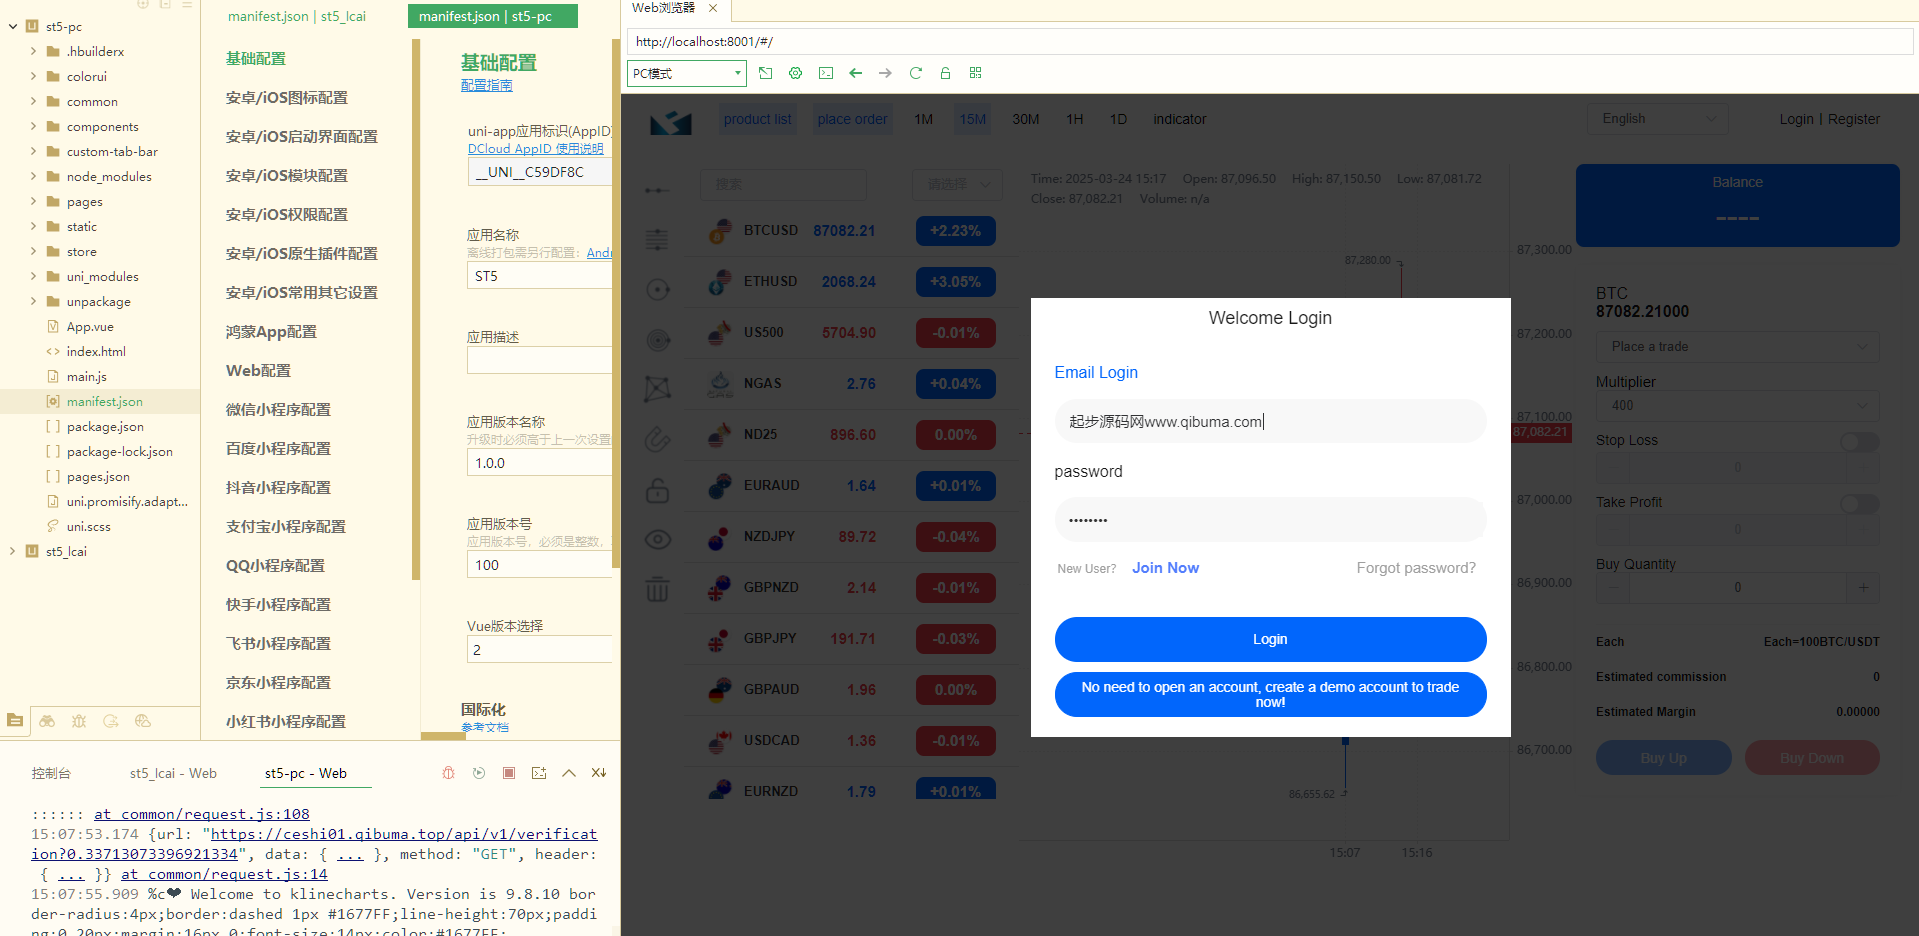Screen dimensions: 1919x936
Task: Toggle drawings visibility eye icon
Action: coord(657,540)
